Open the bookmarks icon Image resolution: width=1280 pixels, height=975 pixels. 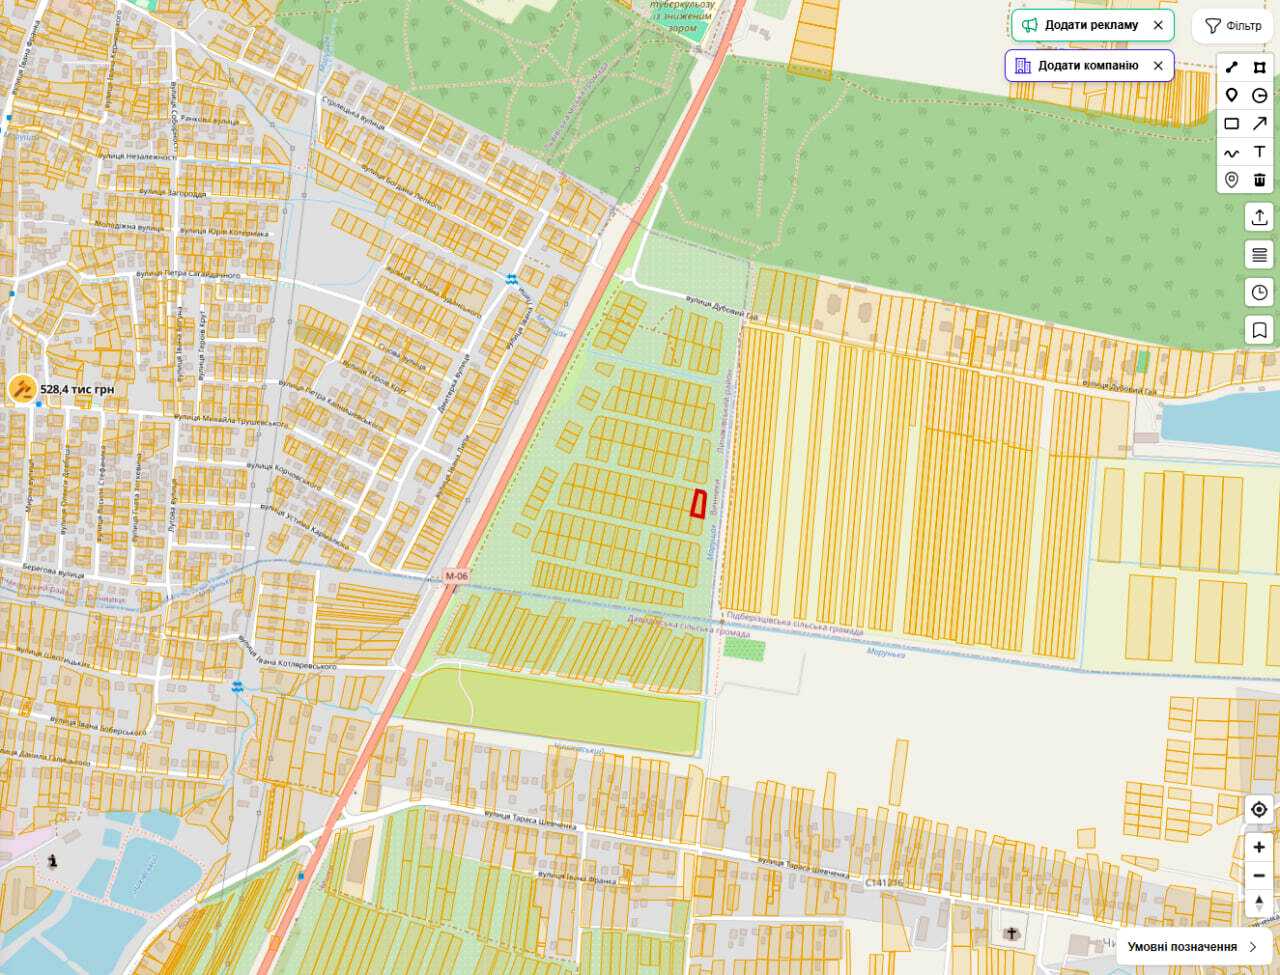tap(1259, 330)
